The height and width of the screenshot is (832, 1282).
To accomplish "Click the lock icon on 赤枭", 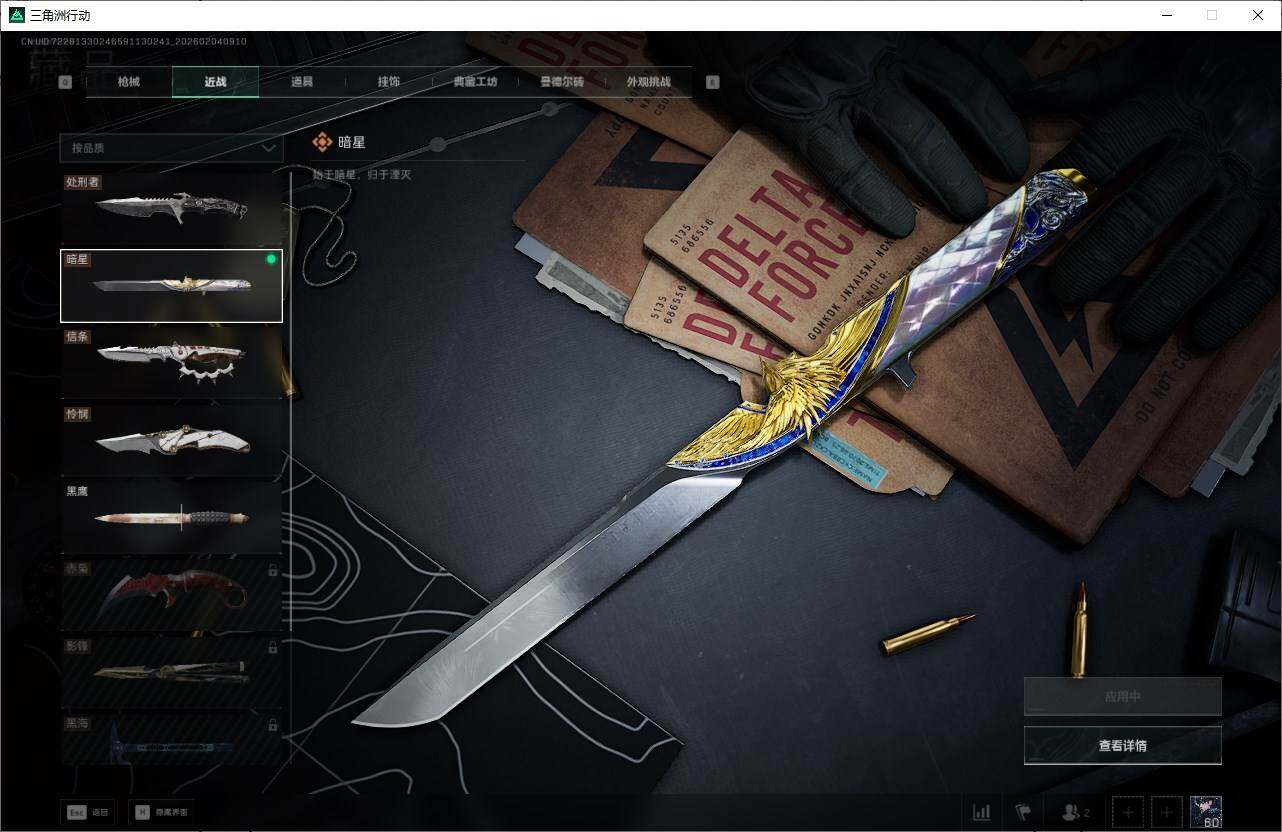I will 273,570.
